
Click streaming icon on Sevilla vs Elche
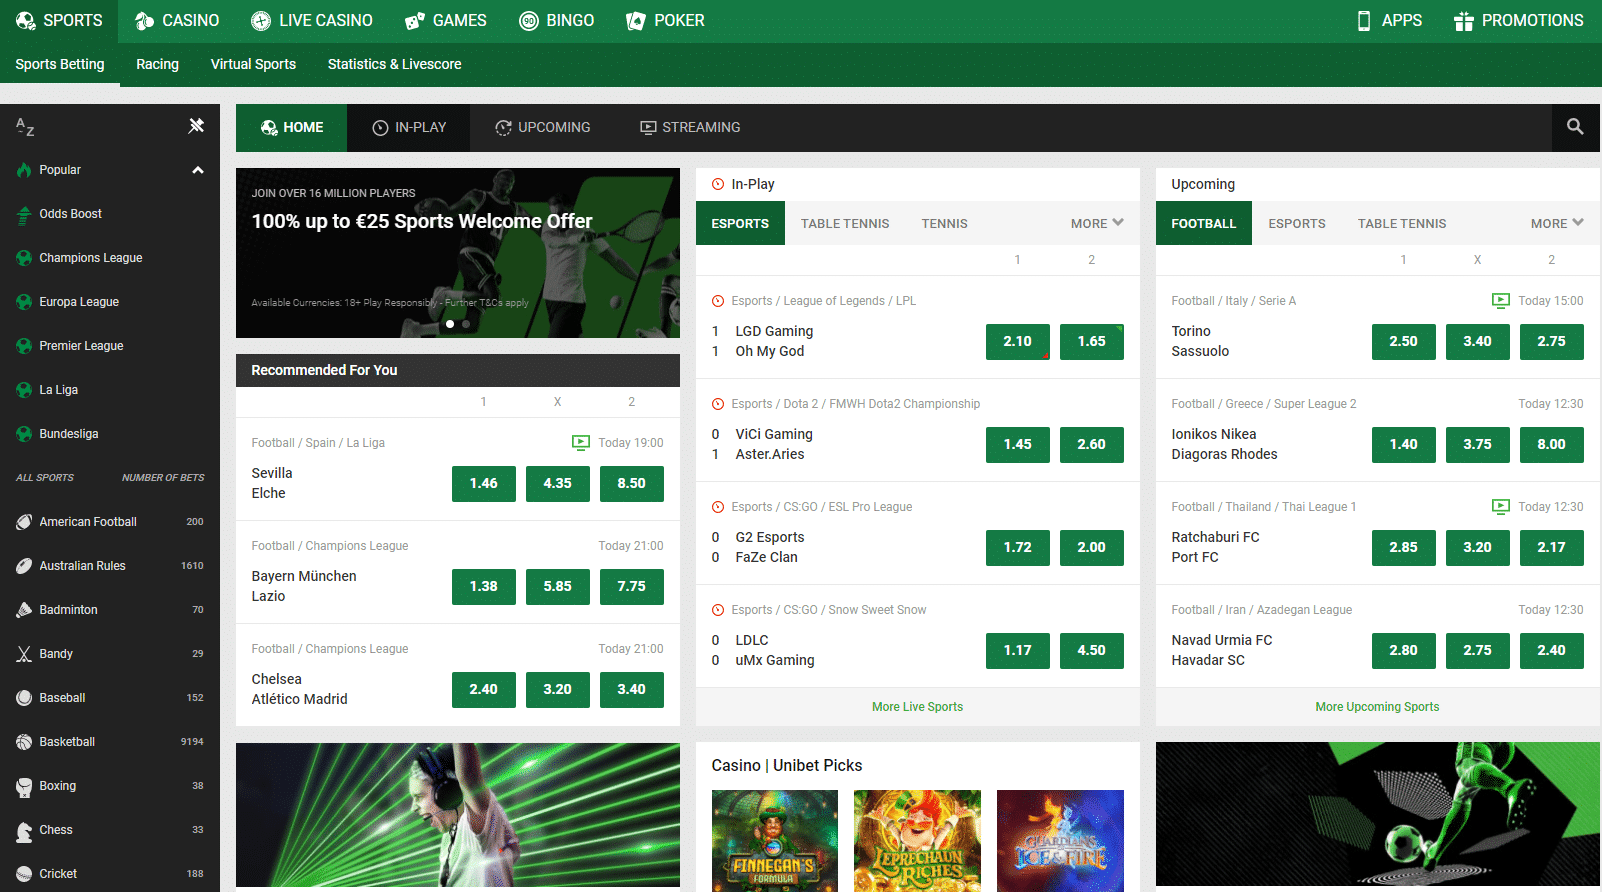pyautogui.click(x=580, y=442)
